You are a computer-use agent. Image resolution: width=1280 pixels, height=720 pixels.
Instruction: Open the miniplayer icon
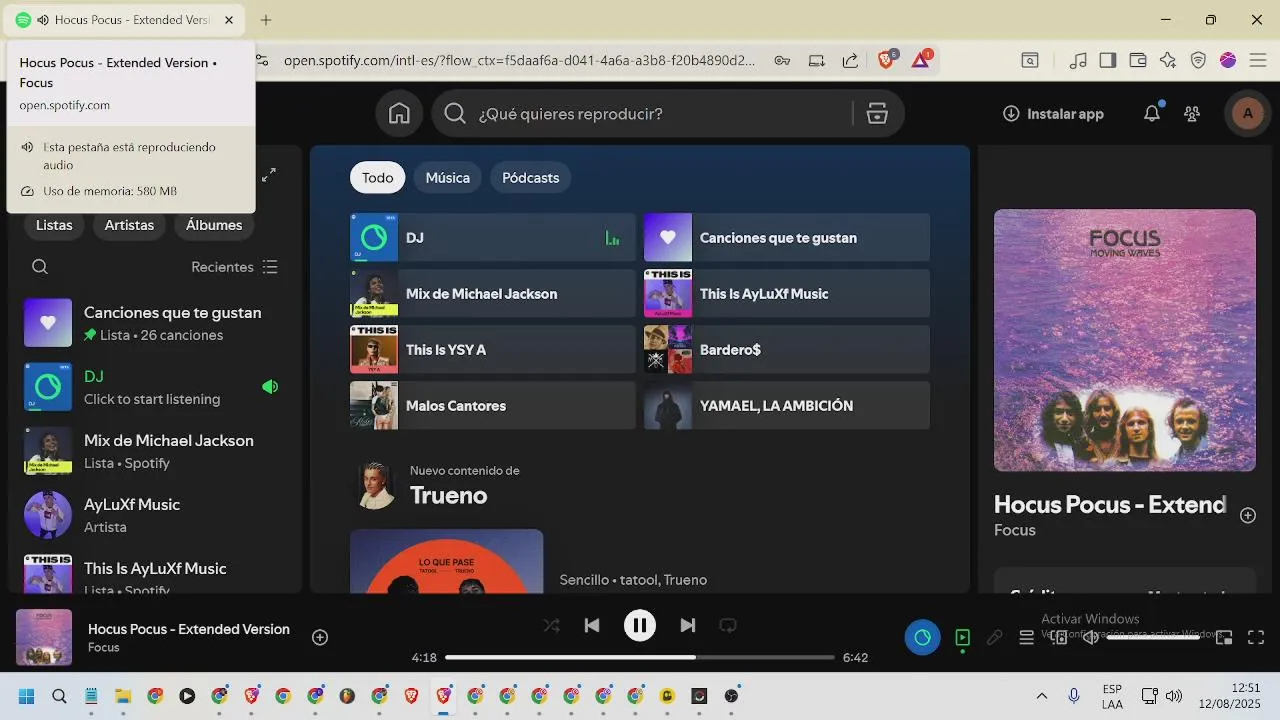pyautogui.click(x=1224, y=637)
